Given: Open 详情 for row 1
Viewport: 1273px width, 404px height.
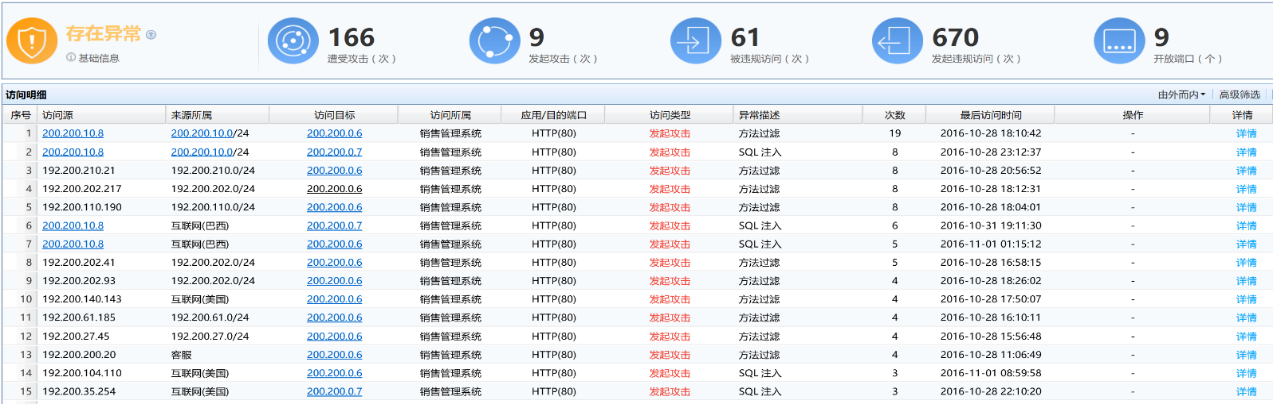Looking at the screenshot, I should click(1245, 133).
